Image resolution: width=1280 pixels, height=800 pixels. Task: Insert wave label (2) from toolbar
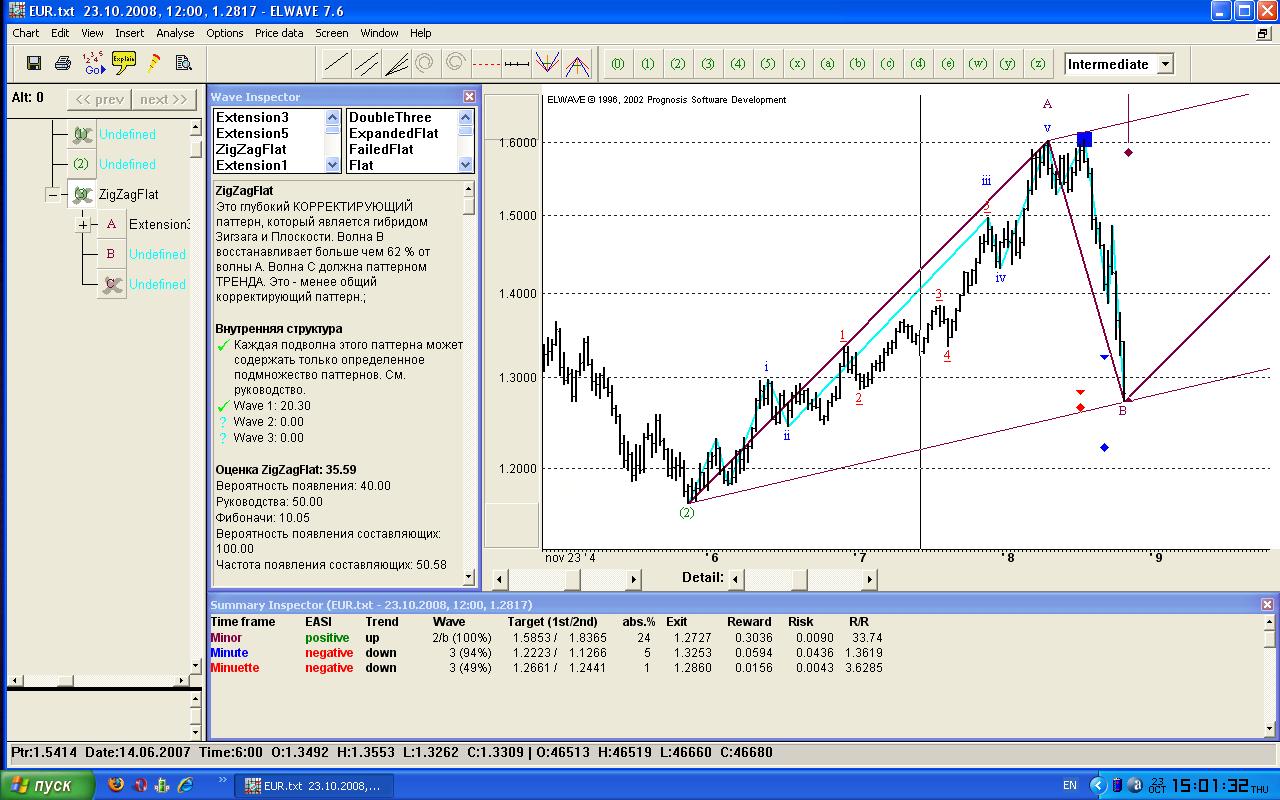tap(678, 64)
